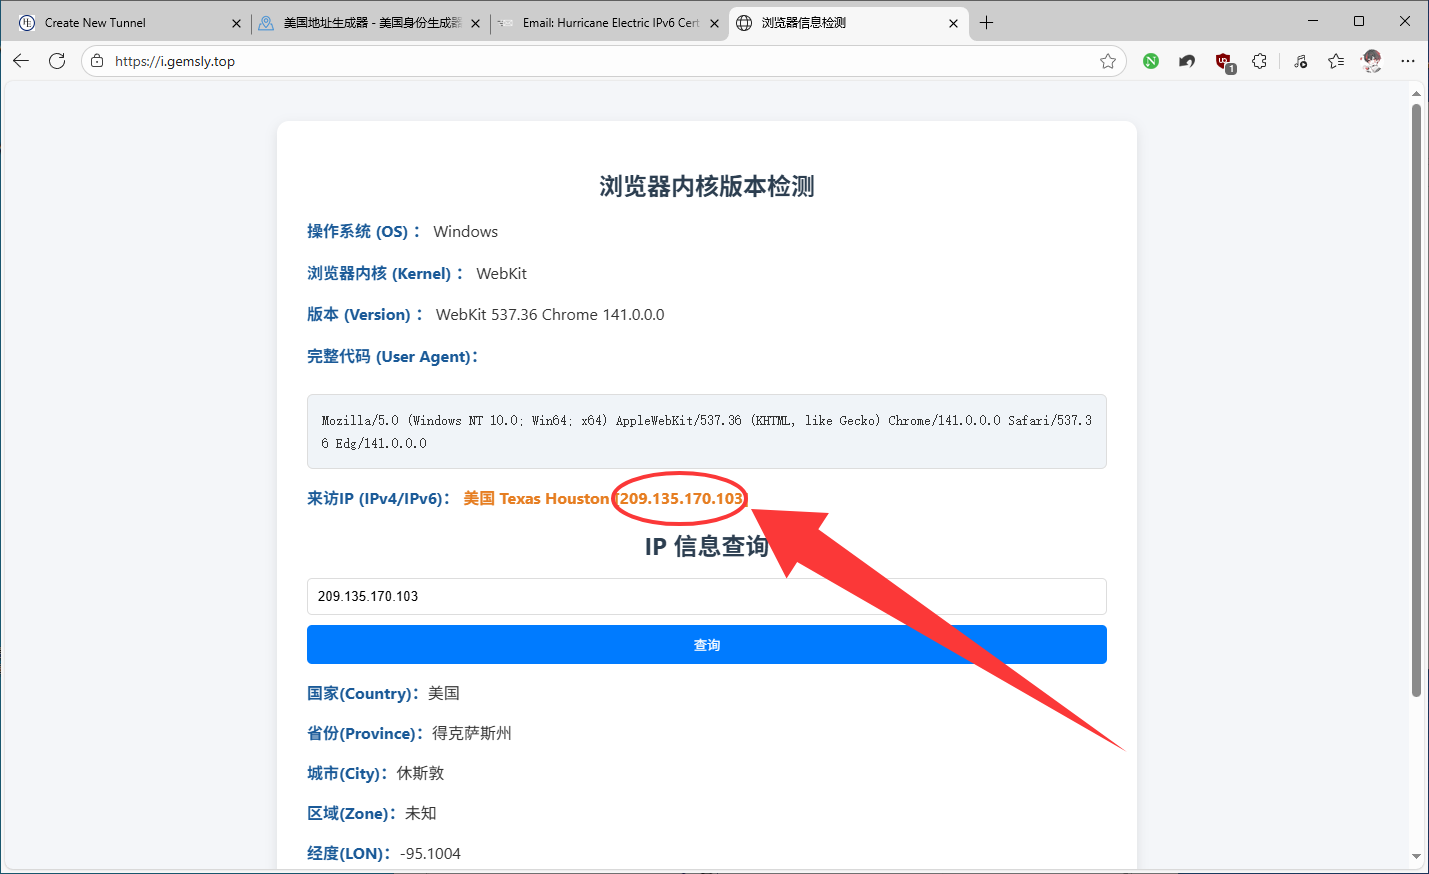The image size is (1429, 874).
Task: Click the black undo arrow extension icon
Action: [x=1187, y=61]
